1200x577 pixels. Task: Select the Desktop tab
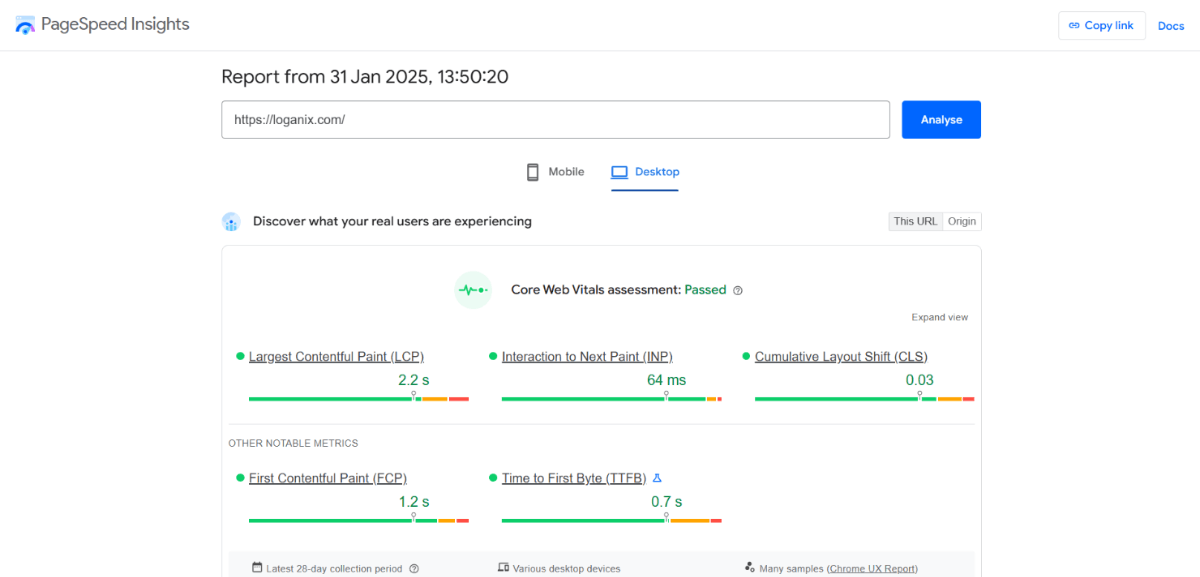point(645,172)
